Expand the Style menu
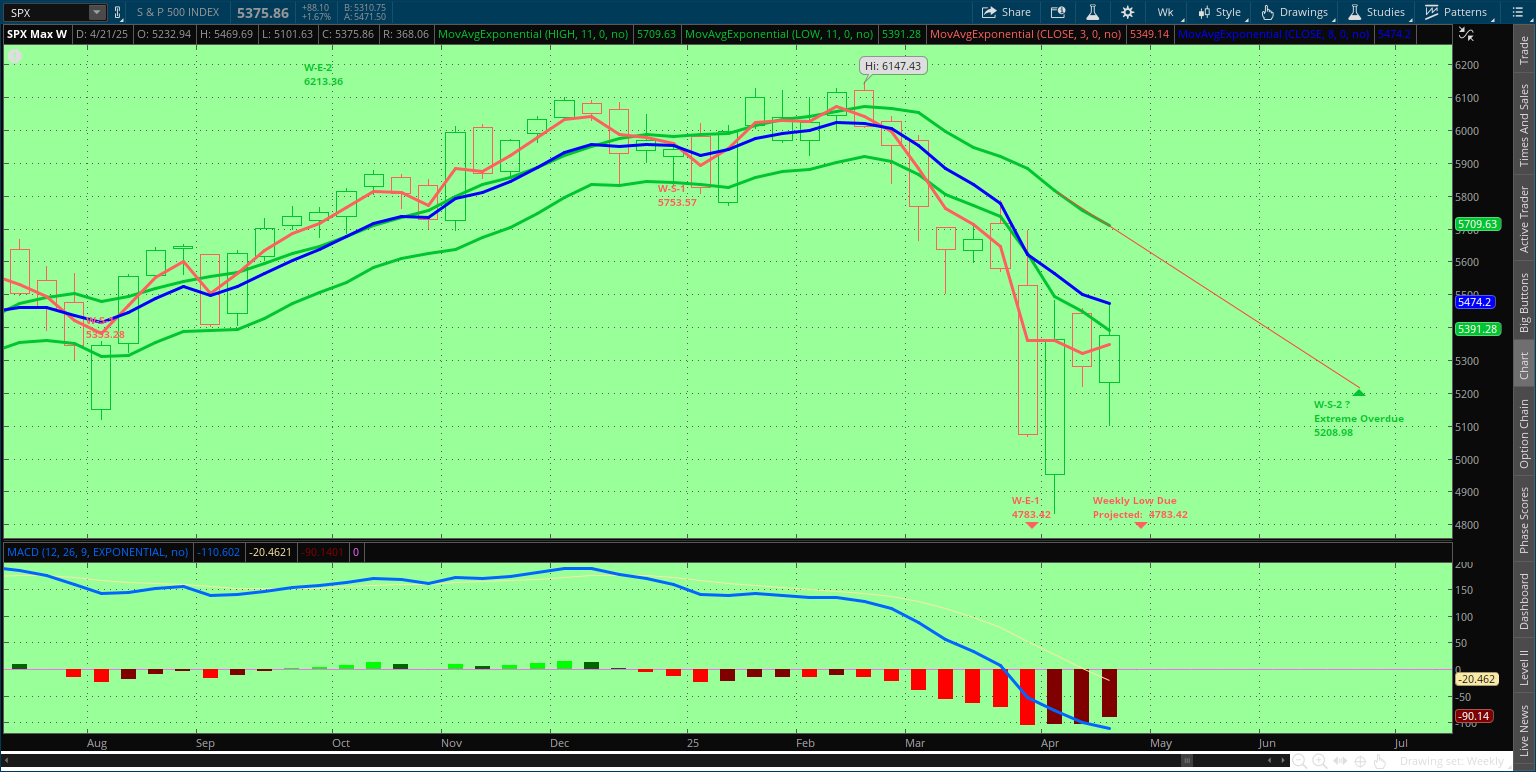The width and height of the screenshot is (1536, 772). coord(1219,12)
